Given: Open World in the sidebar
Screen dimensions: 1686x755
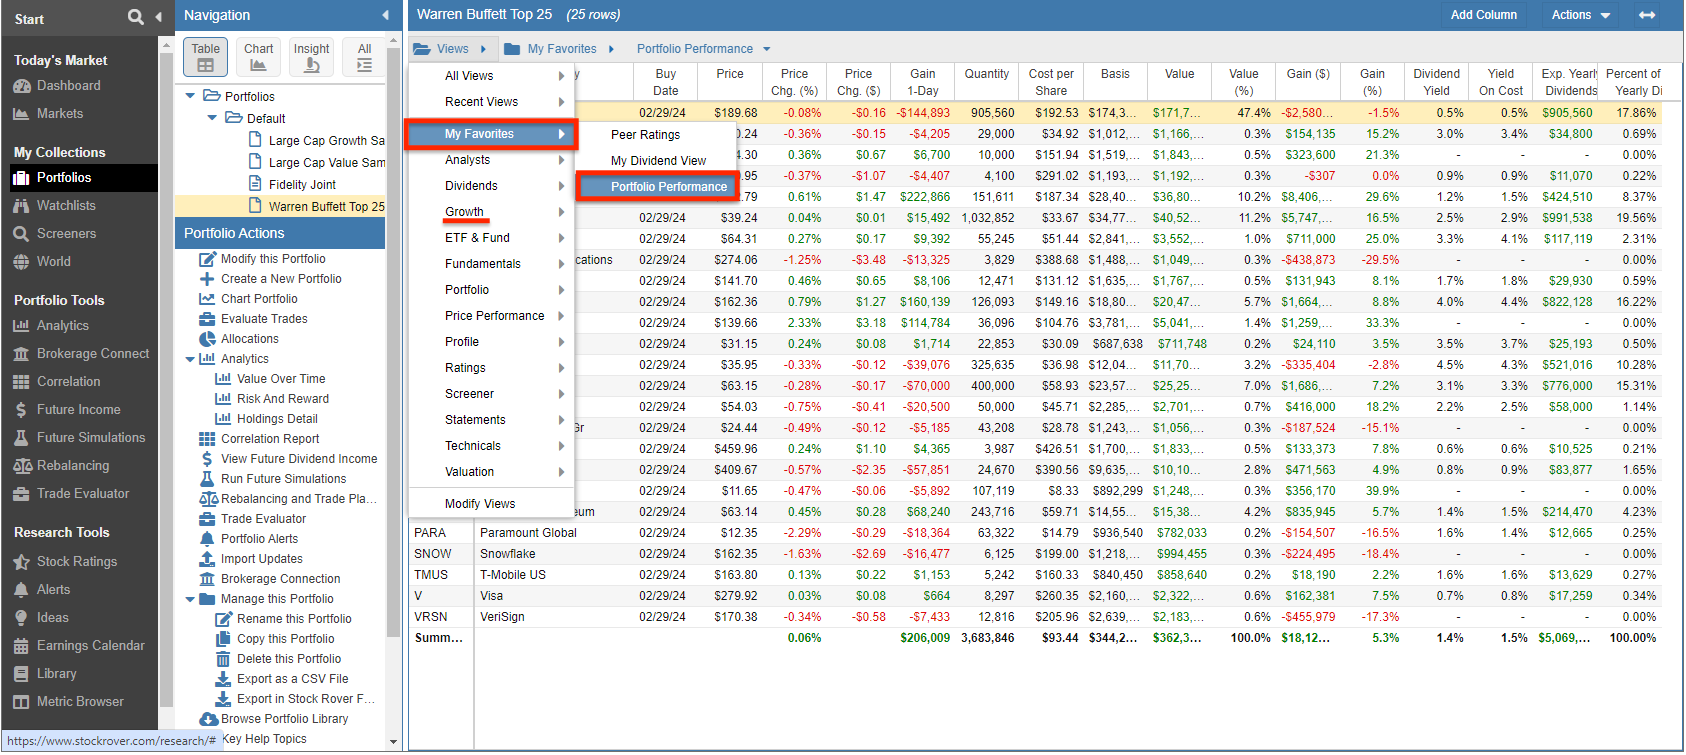Looking at the screenshot, I should click(x=53, y=262).
